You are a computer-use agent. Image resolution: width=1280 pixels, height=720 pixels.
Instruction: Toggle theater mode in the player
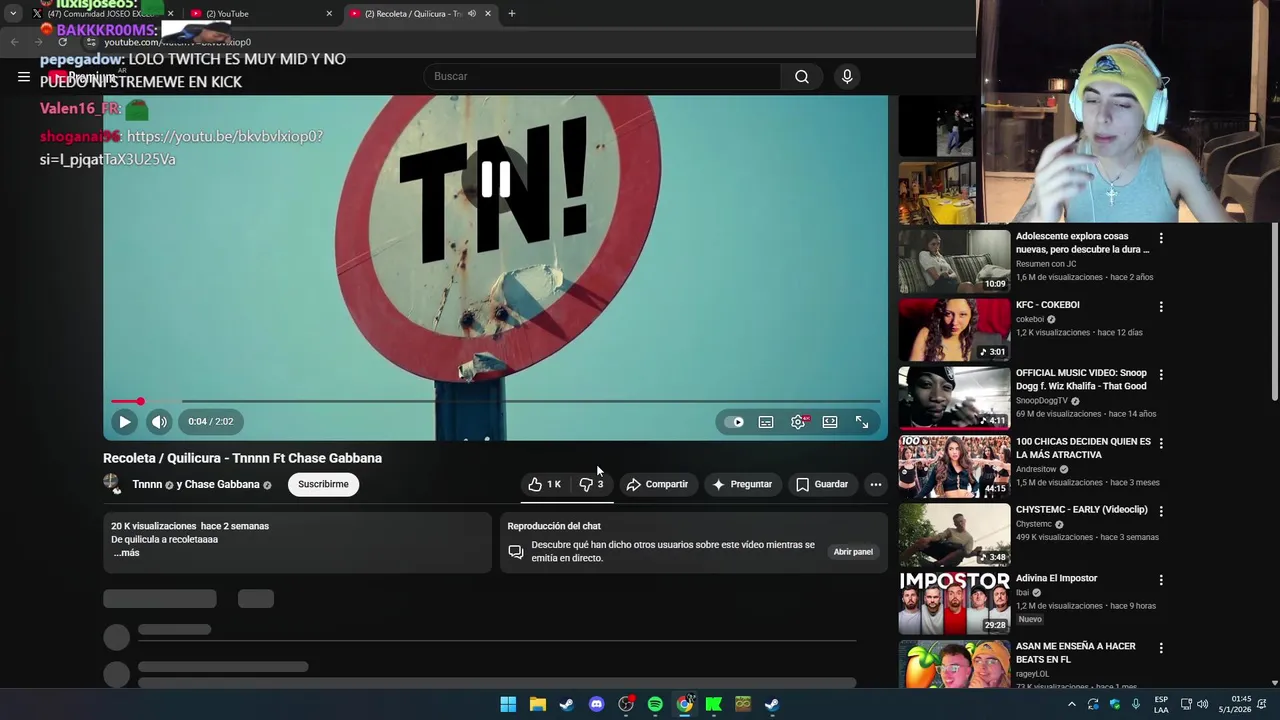pyautogui.click(x=830, y=422)
